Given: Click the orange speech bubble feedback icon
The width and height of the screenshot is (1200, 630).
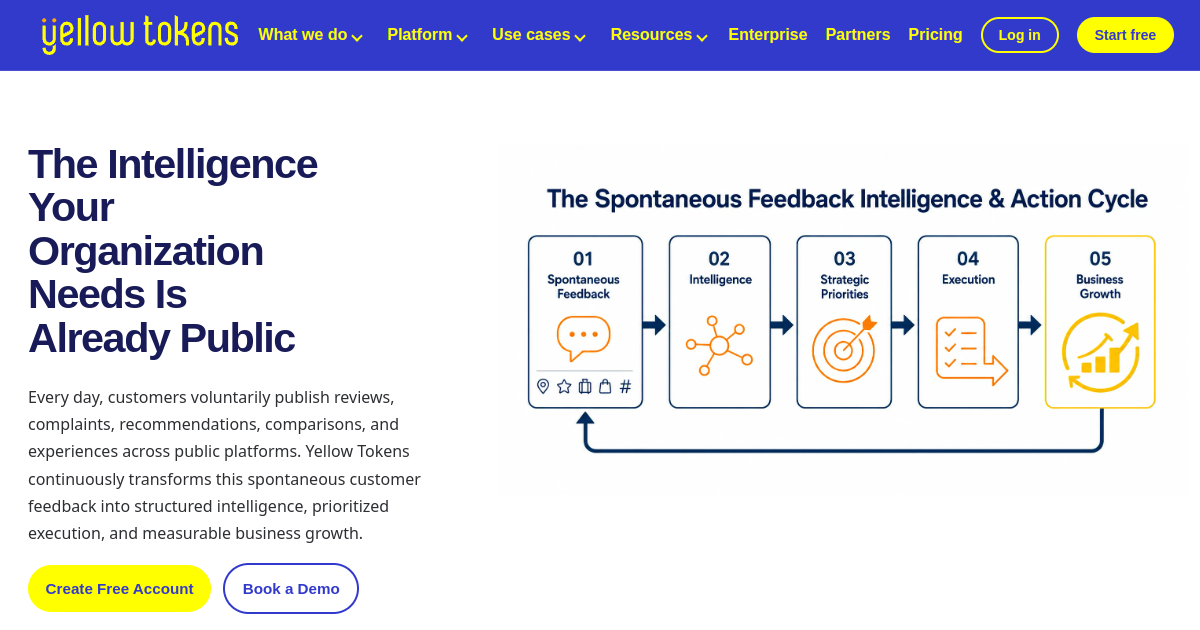Looking at the screenshot, I should [583, 338].
